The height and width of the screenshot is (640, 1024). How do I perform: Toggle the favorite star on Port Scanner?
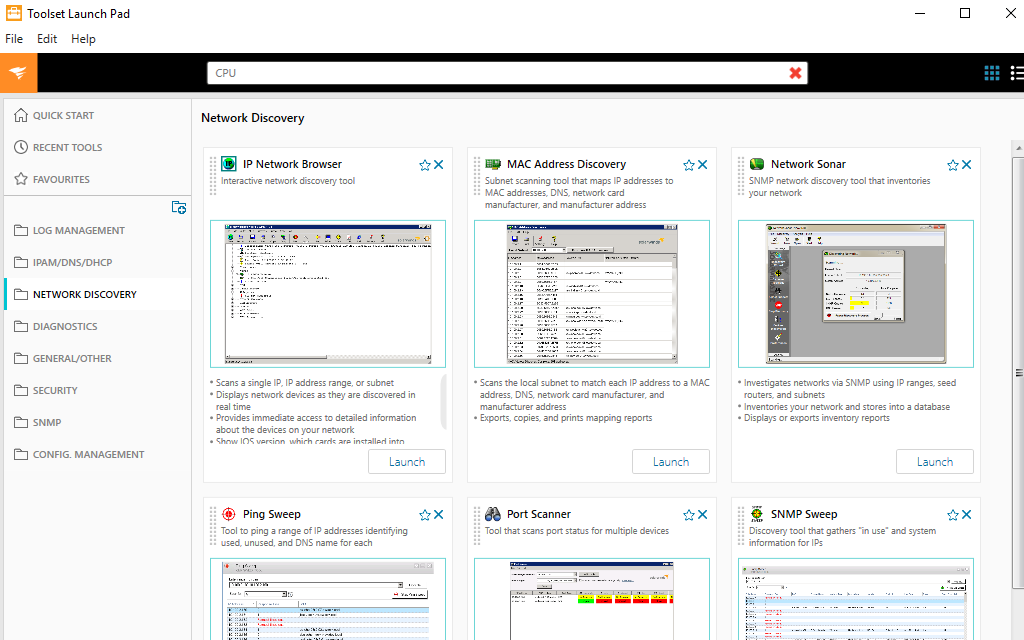(x=688, y=514)
